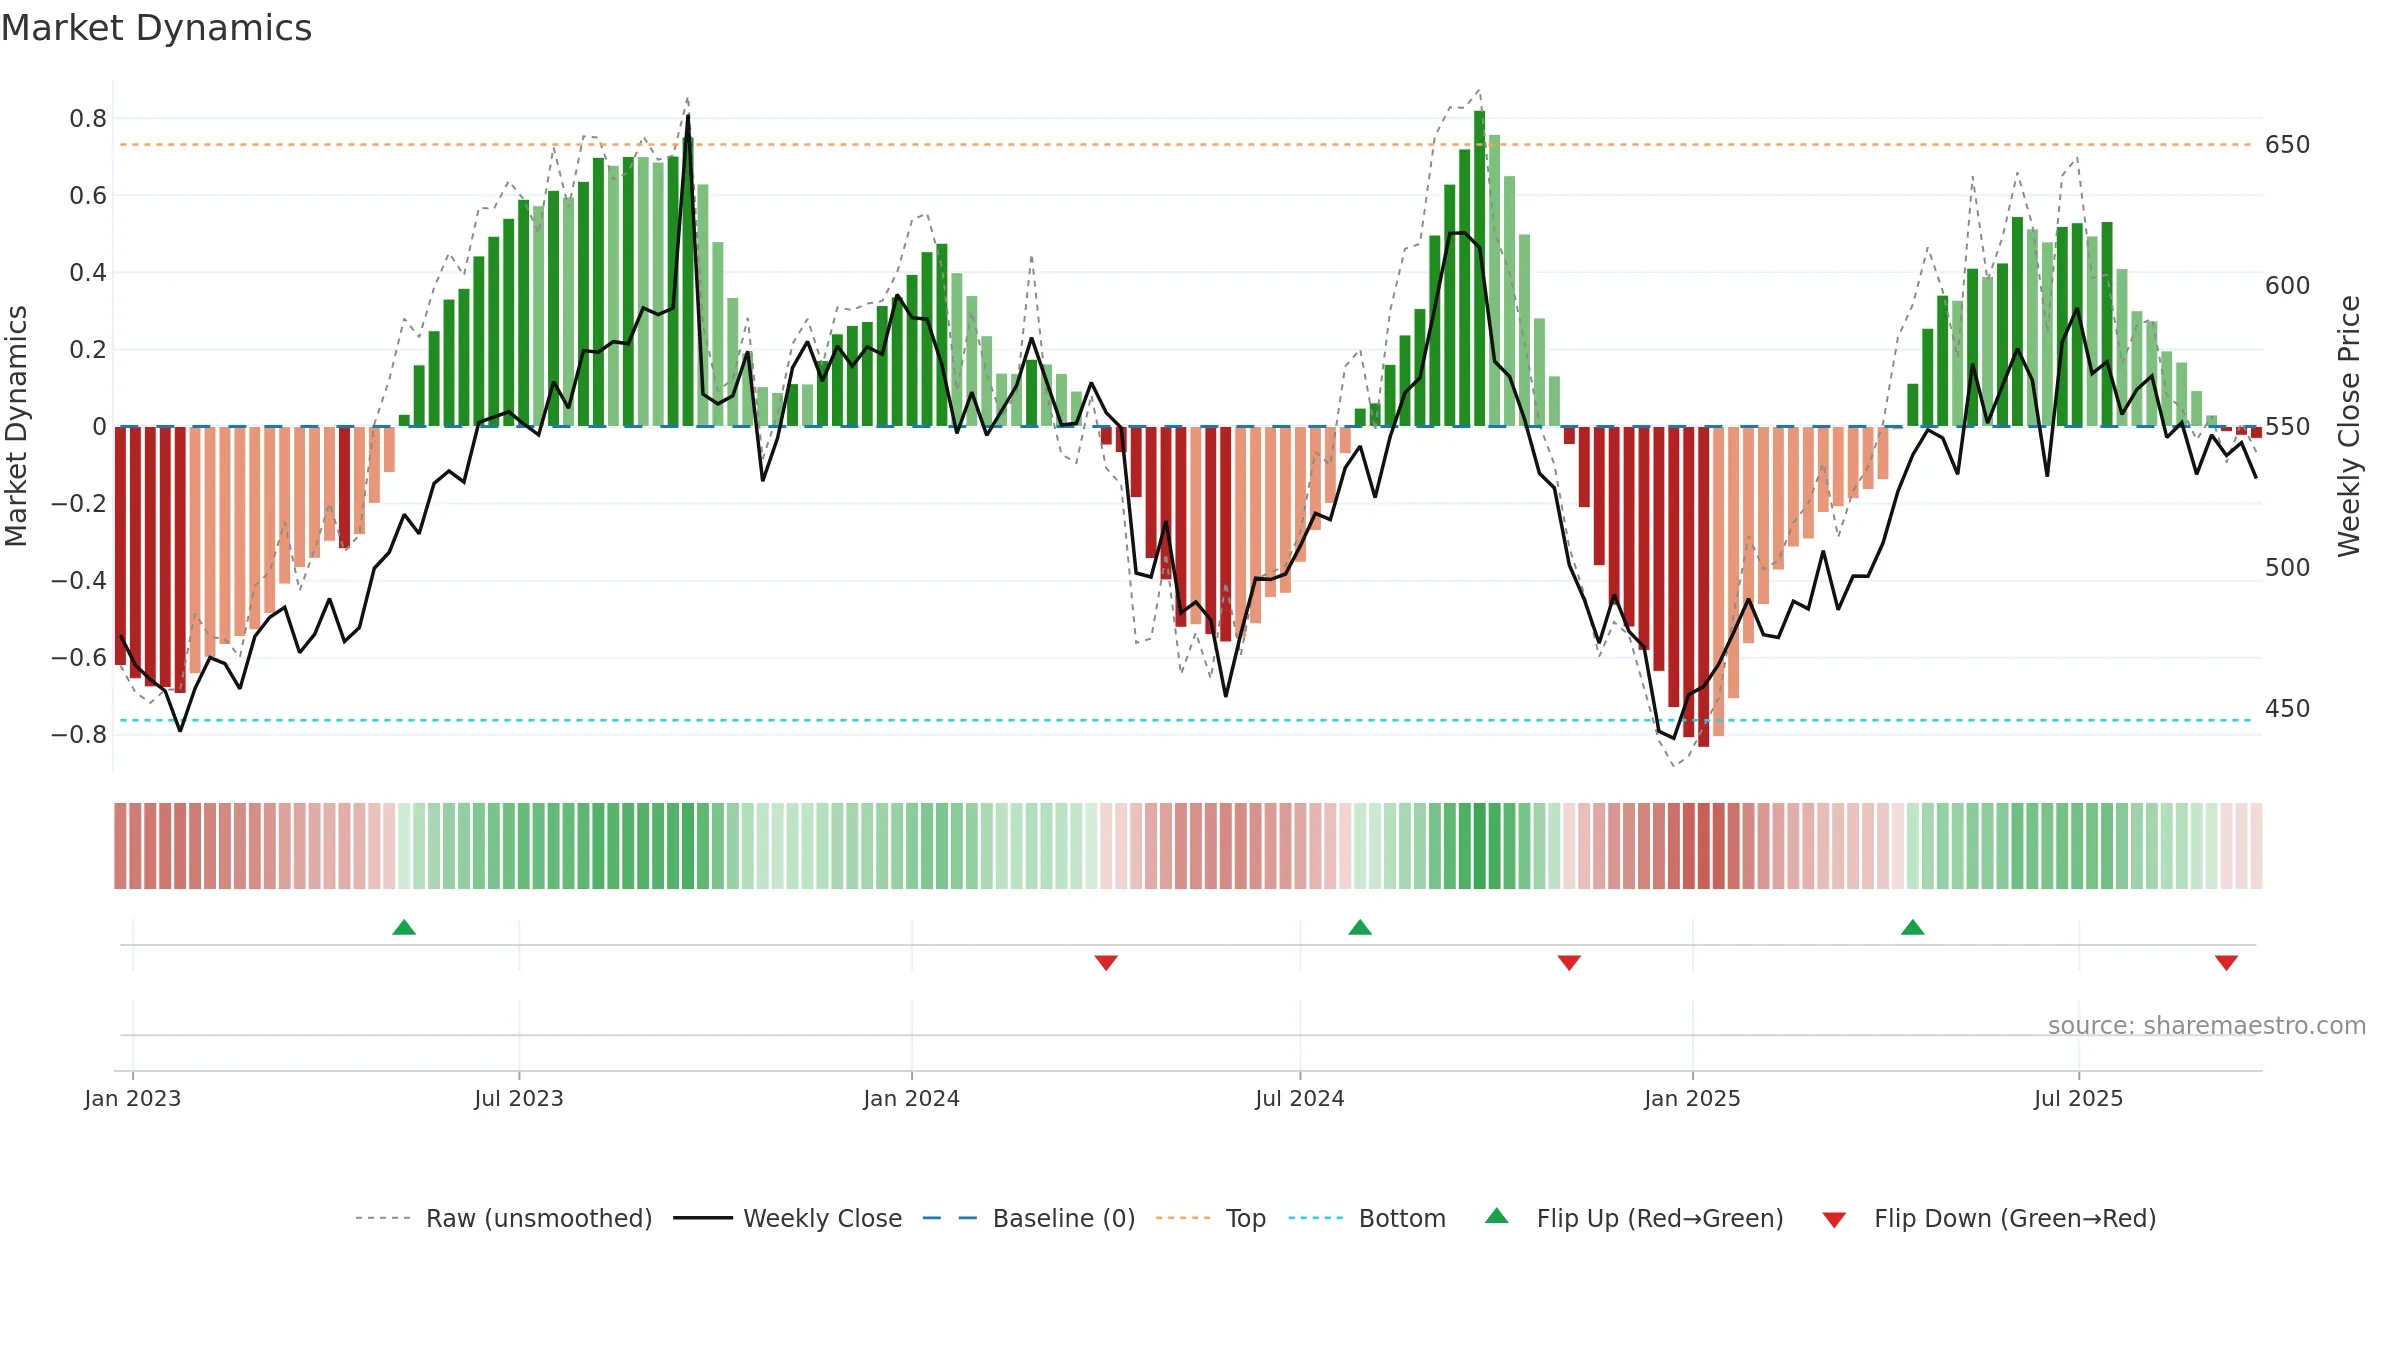This screenshot has width=2400, height=1350.
Task: Click the −0.4 left axis tick label
Action: (x=79, y=581)
